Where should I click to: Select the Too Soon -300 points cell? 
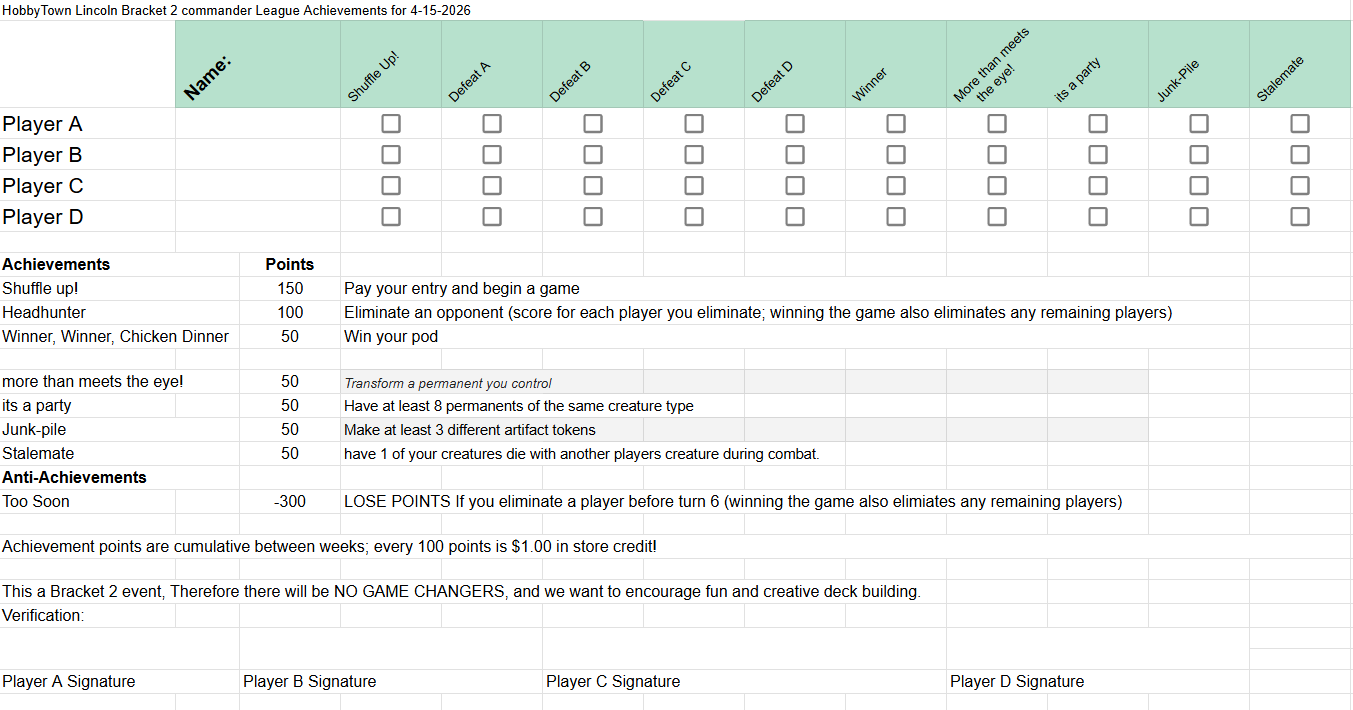(x=289, y=502)
